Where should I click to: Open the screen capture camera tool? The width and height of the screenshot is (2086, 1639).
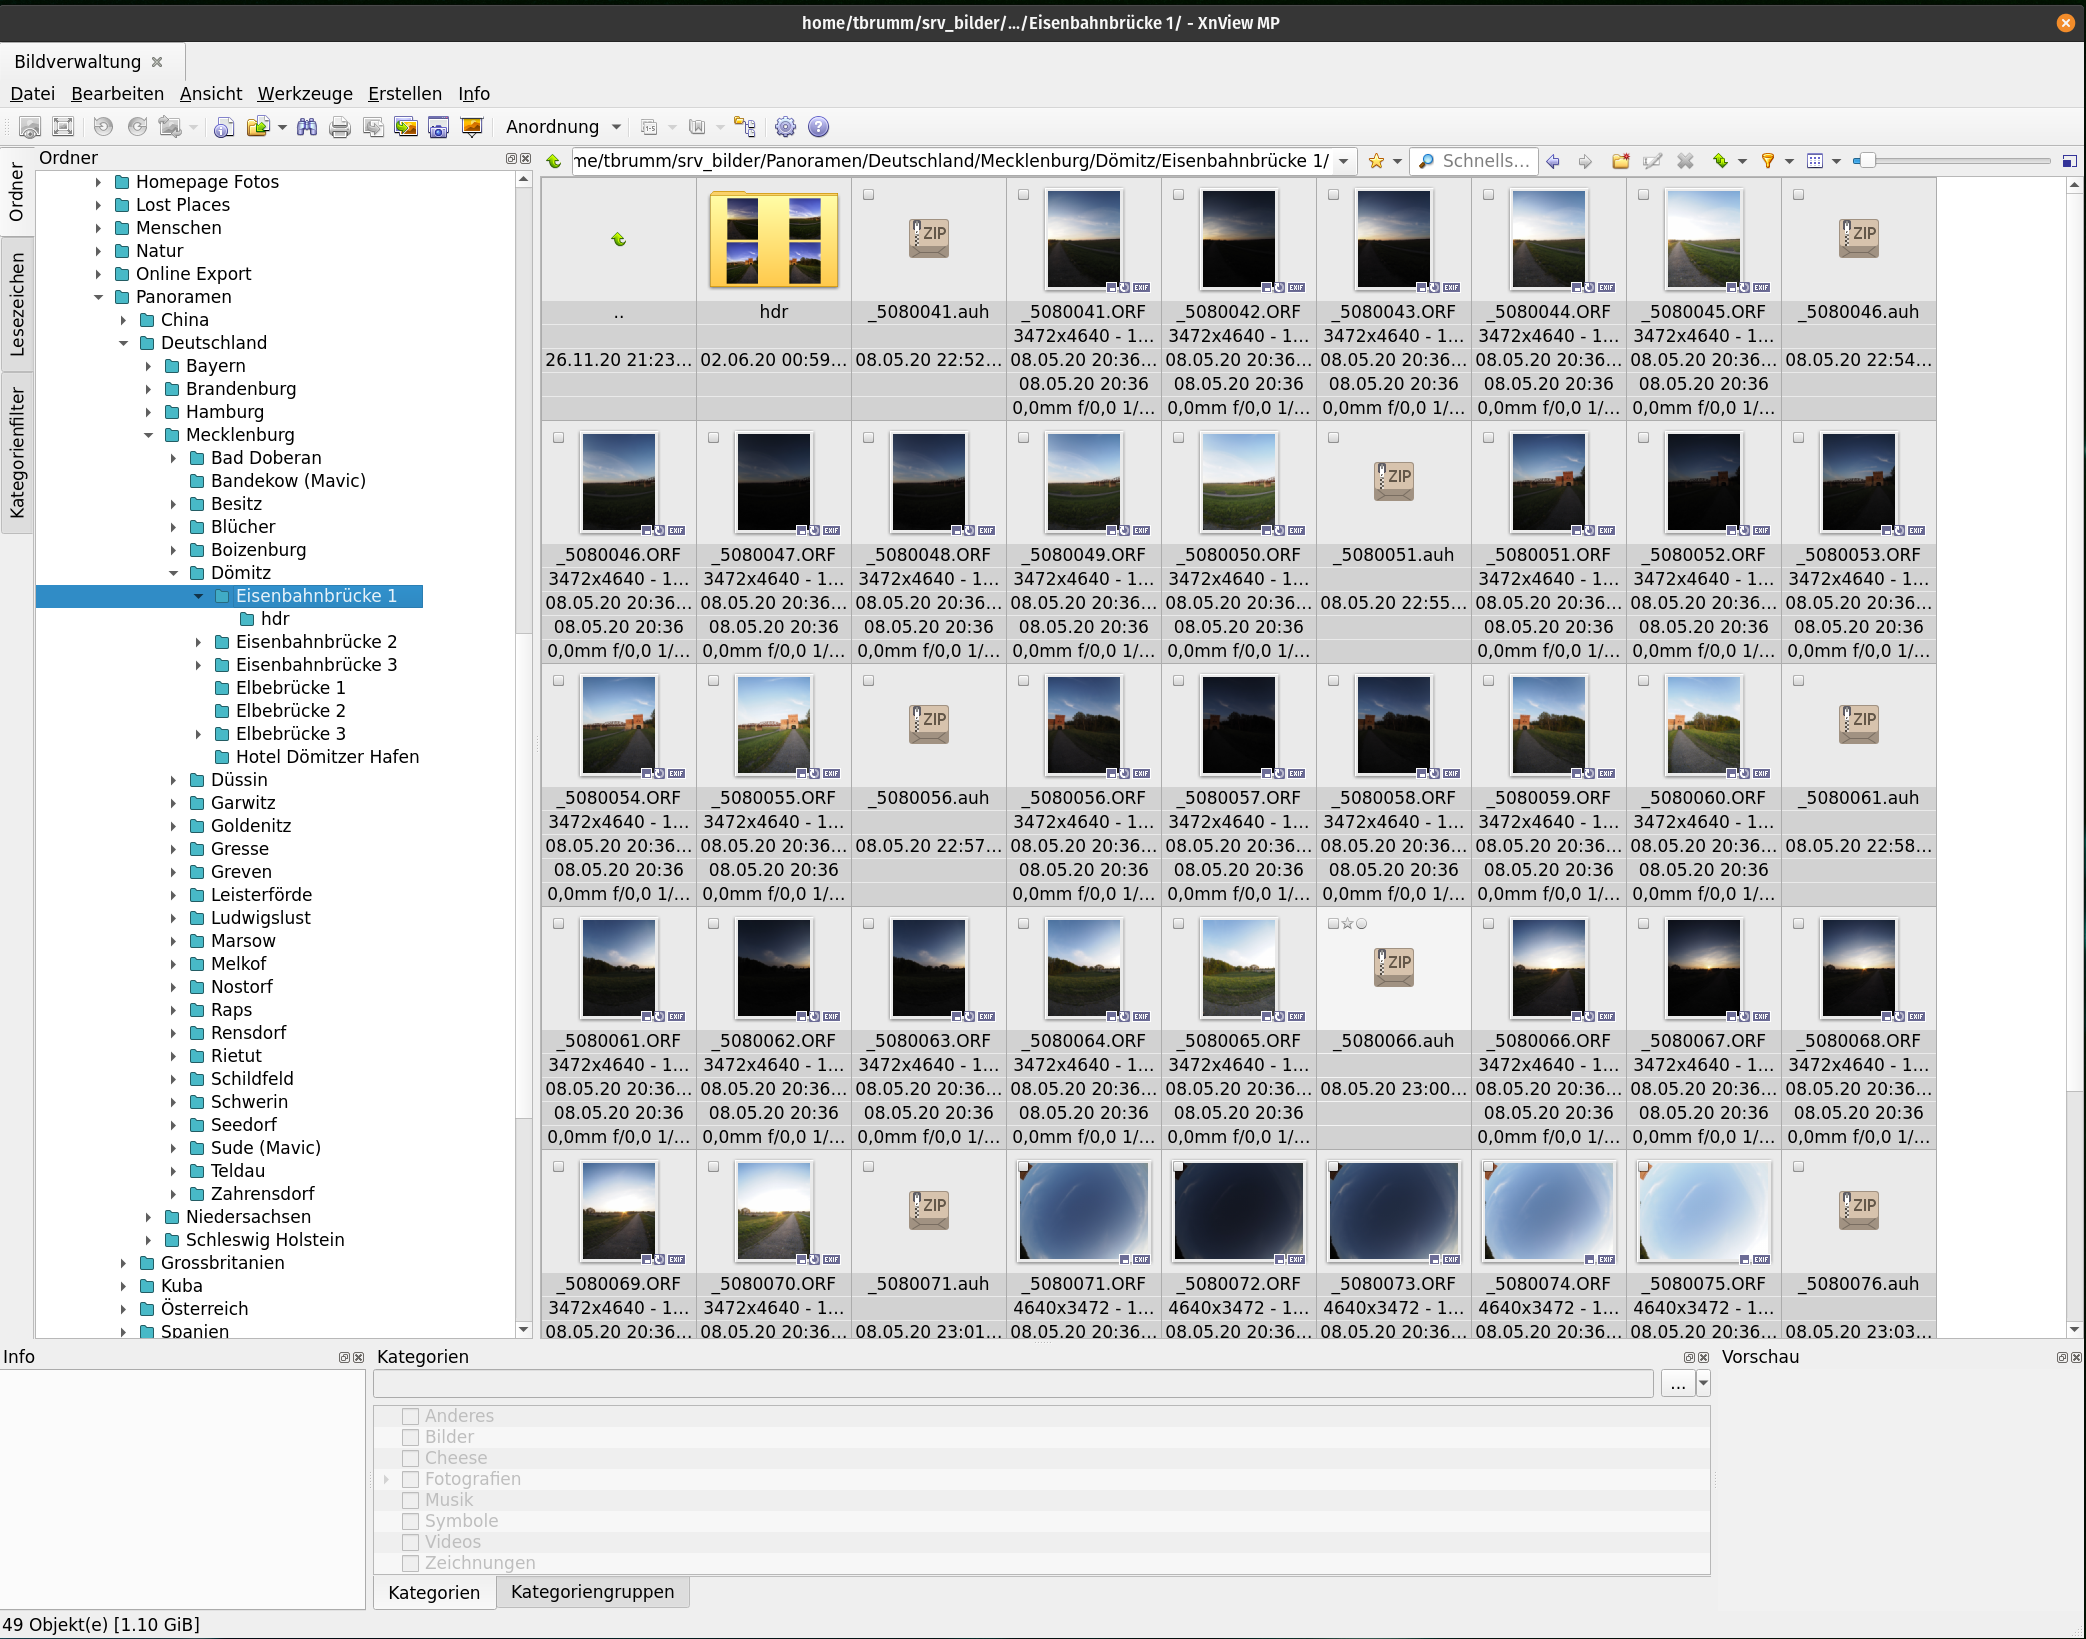click(438, 127)
